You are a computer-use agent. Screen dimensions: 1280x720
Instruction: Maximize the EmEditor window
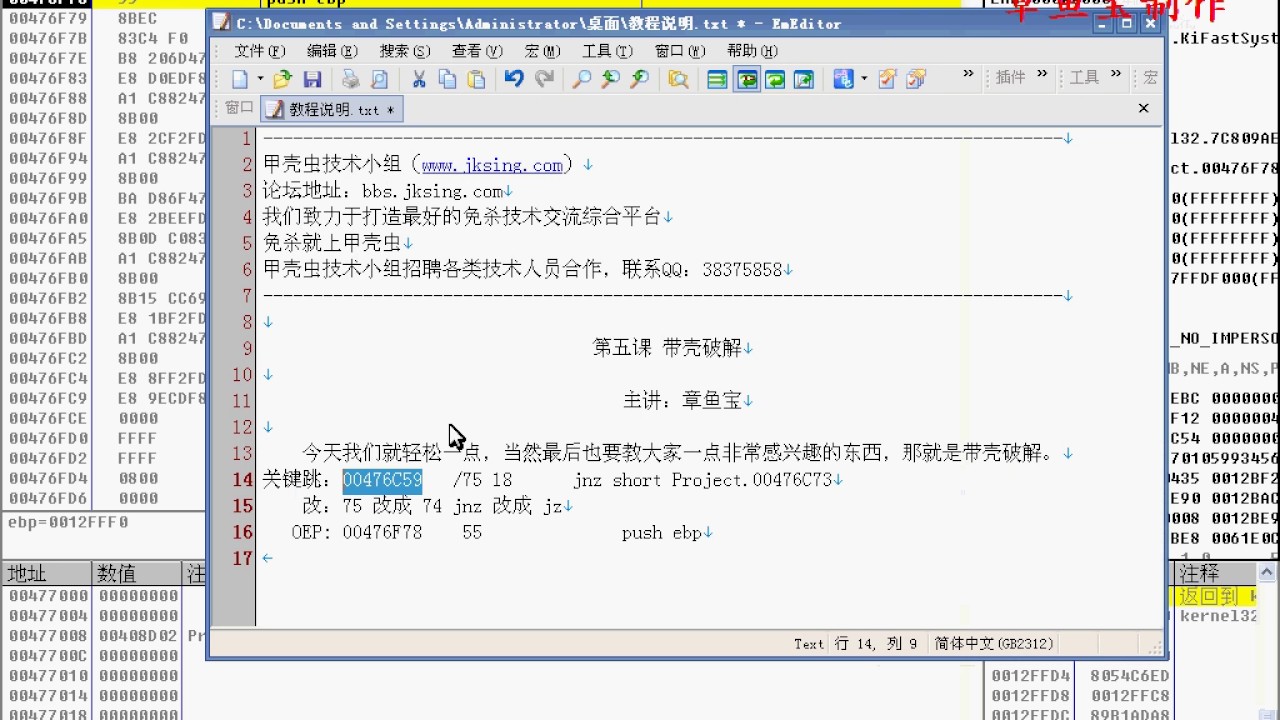(1127, 23)
